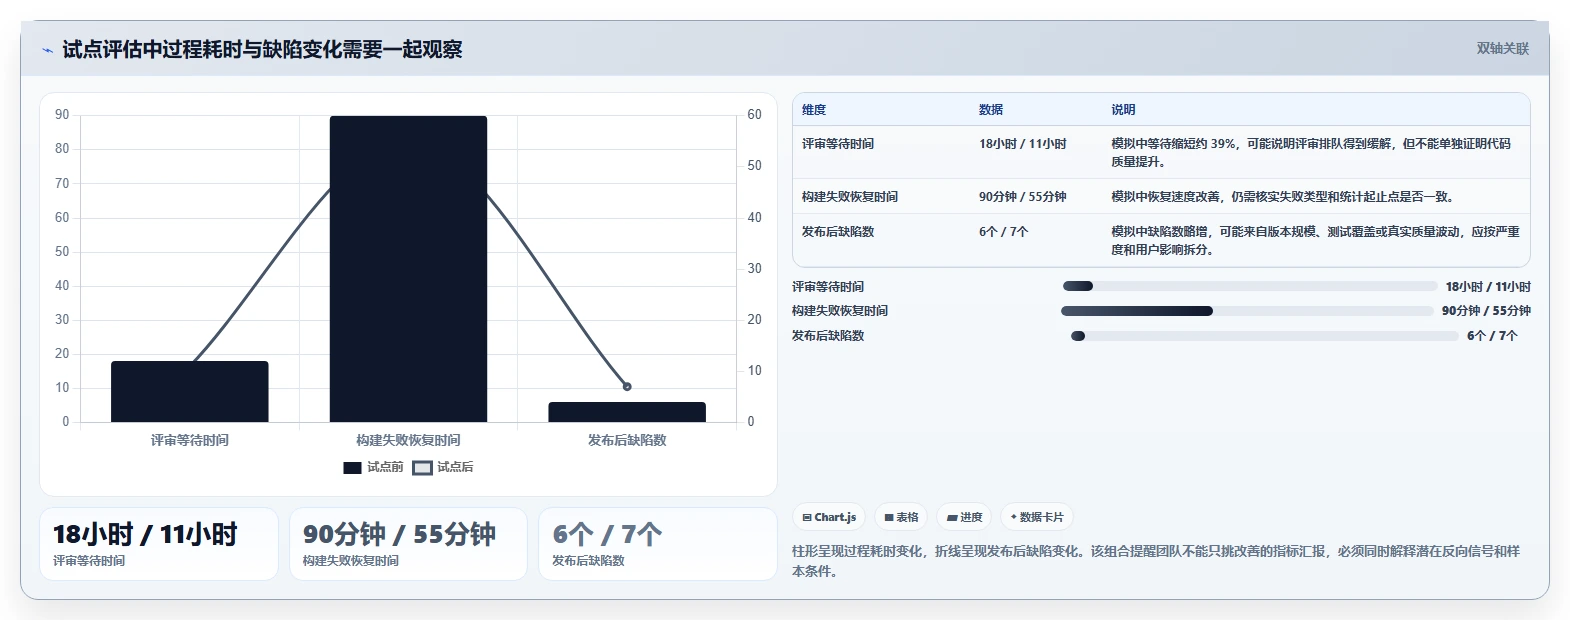Click the 双轴关联 badge in the header
Viewport: 1570px width, 620px height.
(1503, 48)
